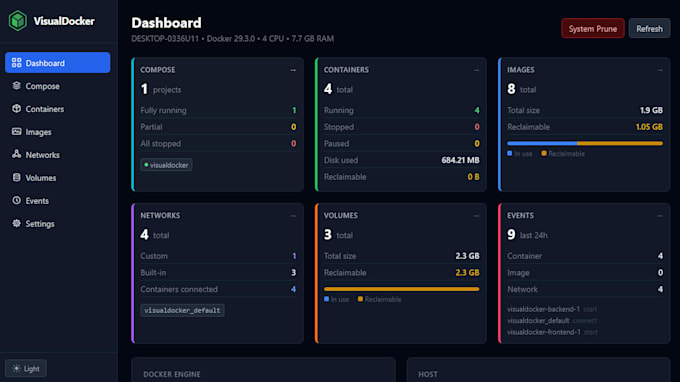Click the Docker Engine panel header
Viewport: 680px width, 382px height.
point(172,374)
